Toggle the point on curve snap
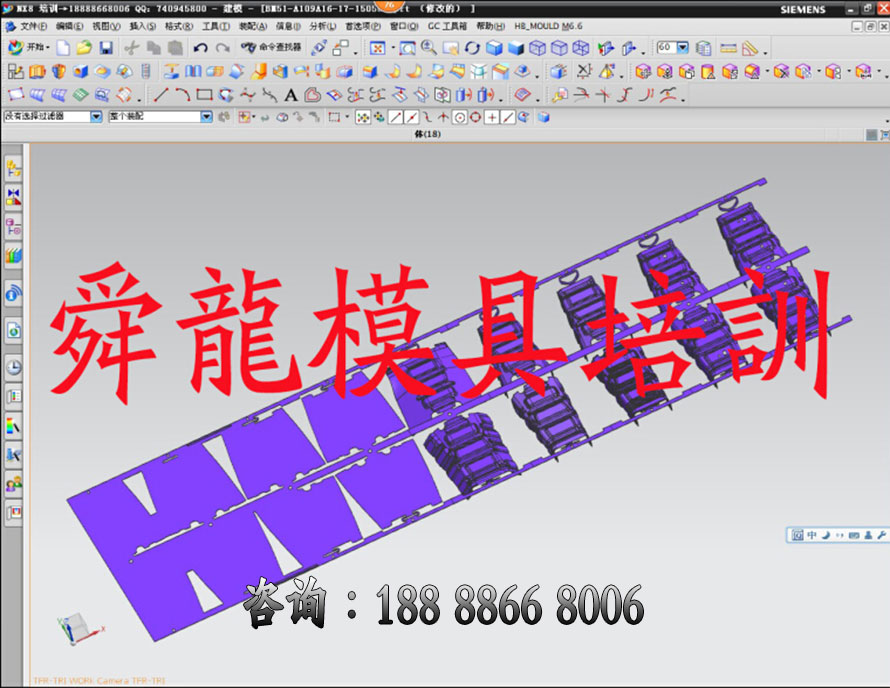The image size is (890, 688). click(508, 117)
